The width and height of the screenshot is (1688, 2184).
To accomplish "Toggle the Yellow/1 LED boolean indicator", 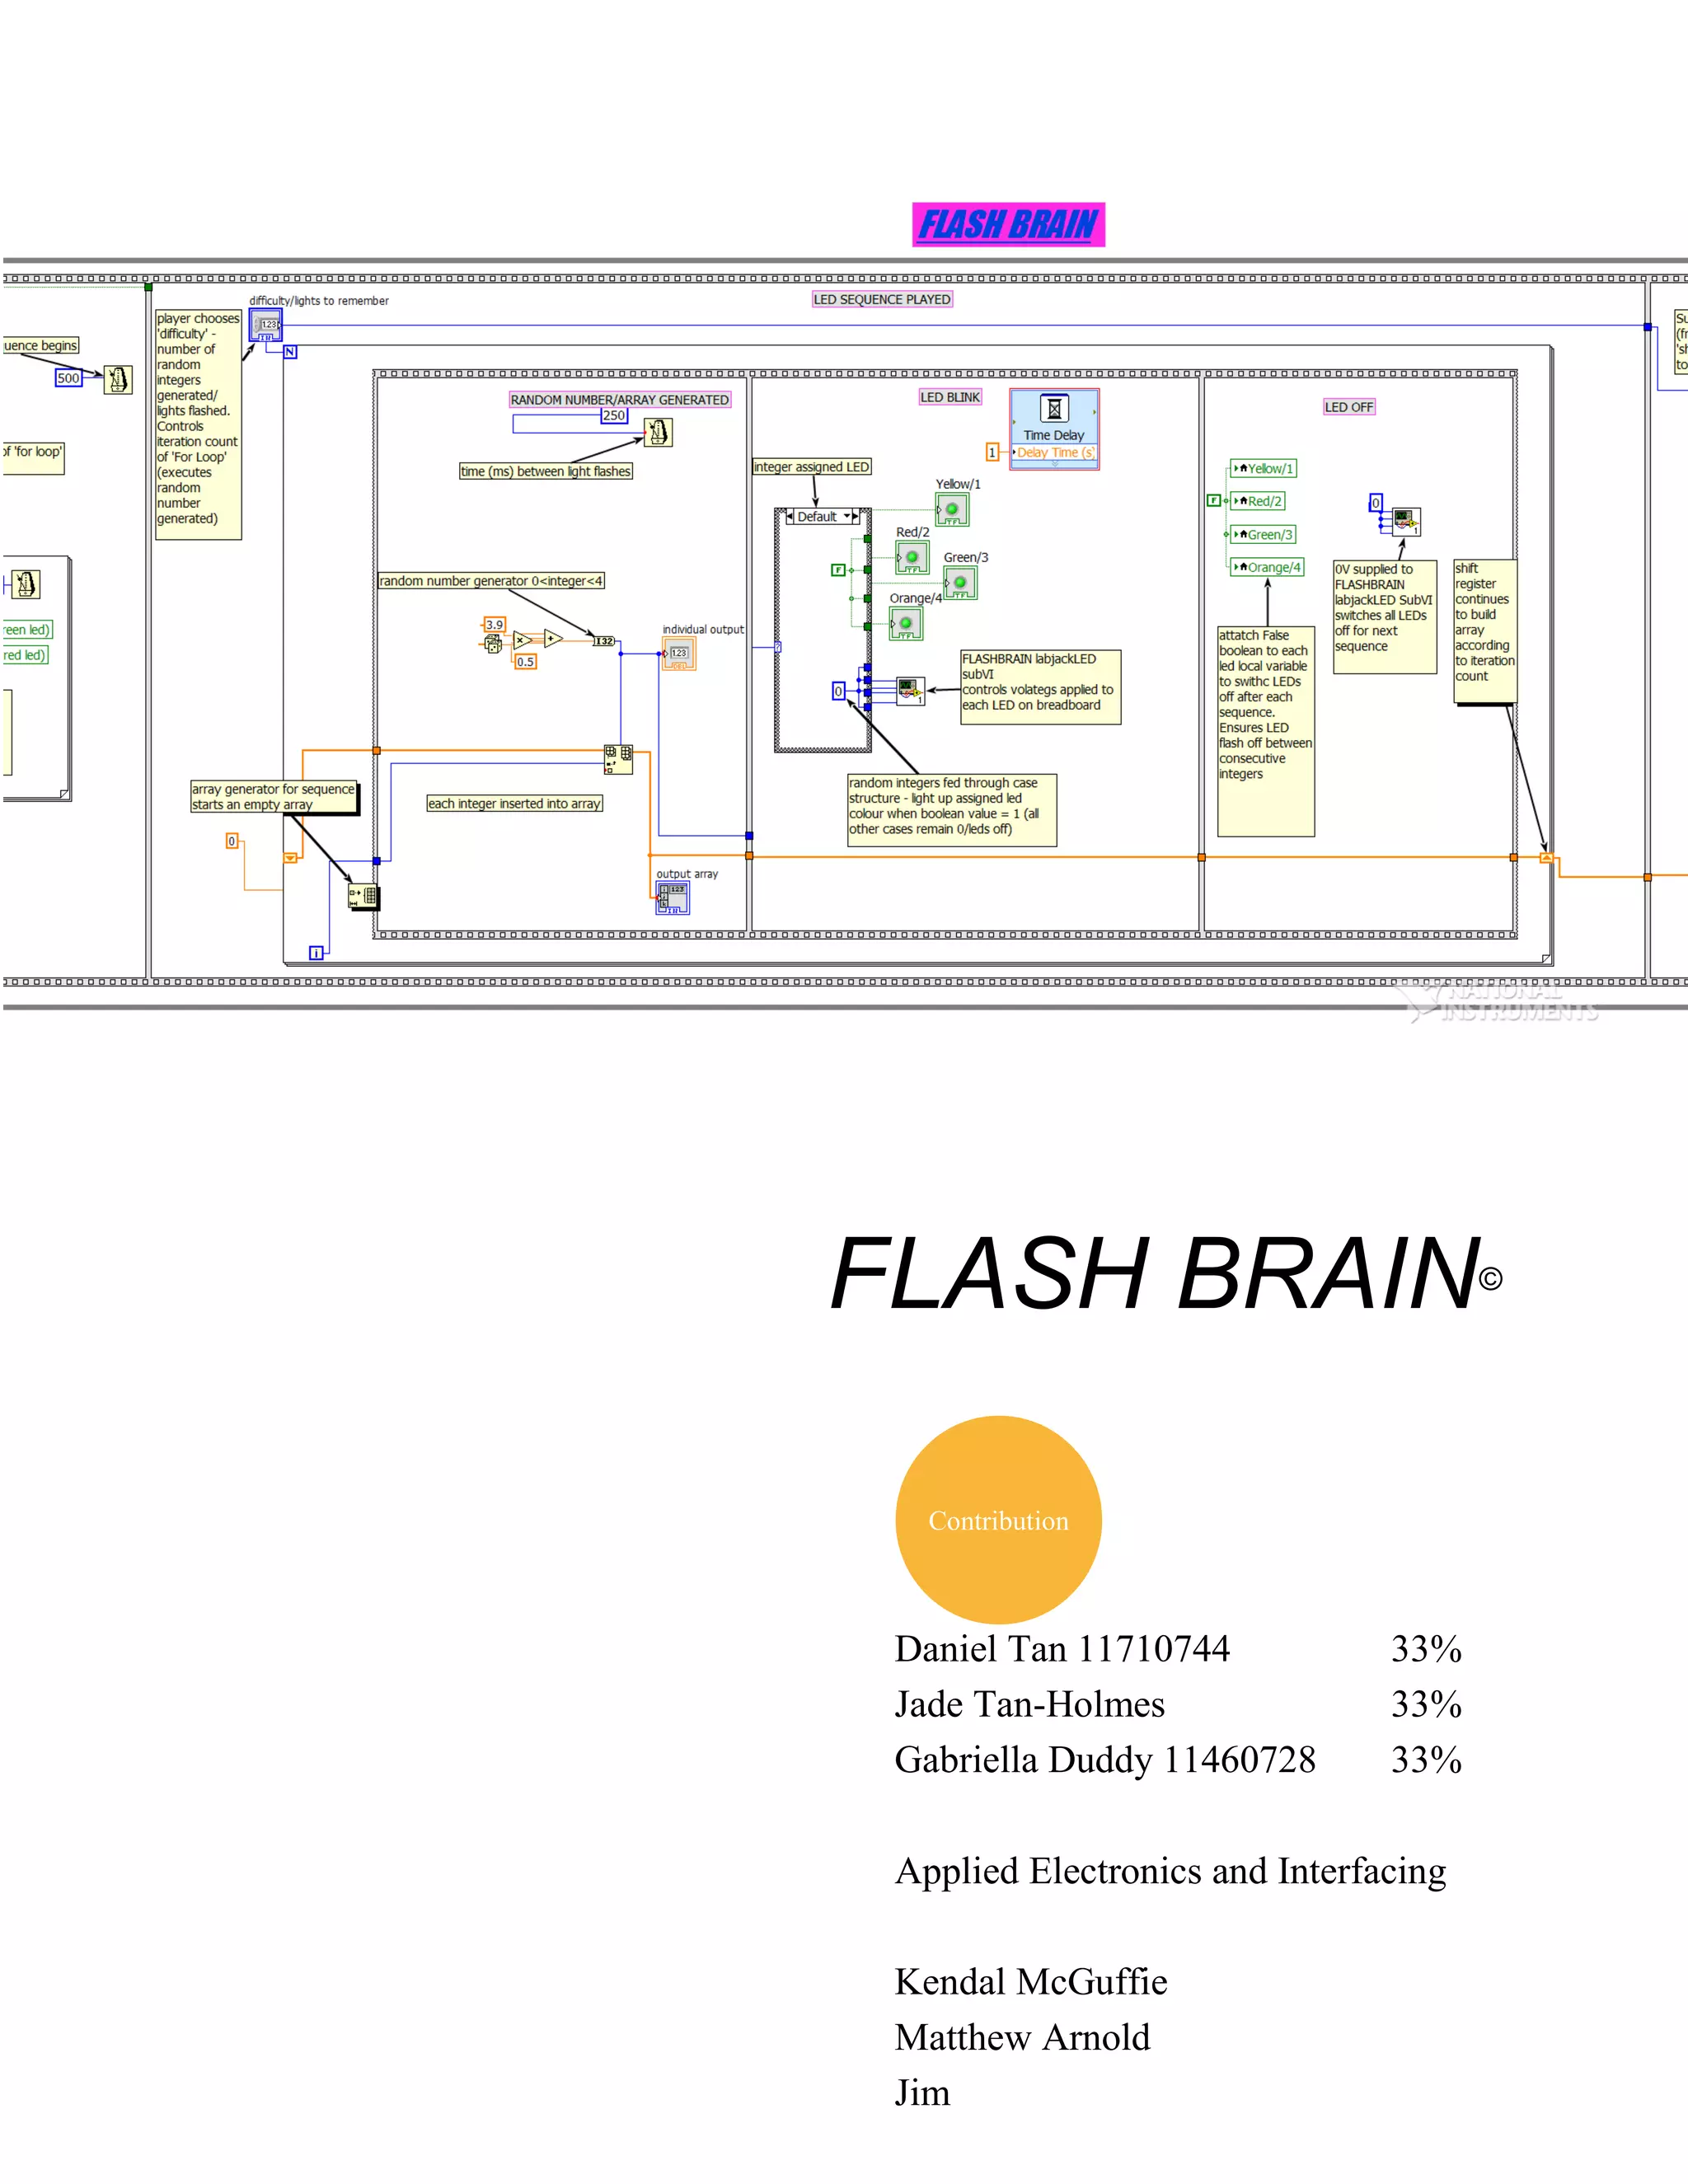I will point(952,510).
